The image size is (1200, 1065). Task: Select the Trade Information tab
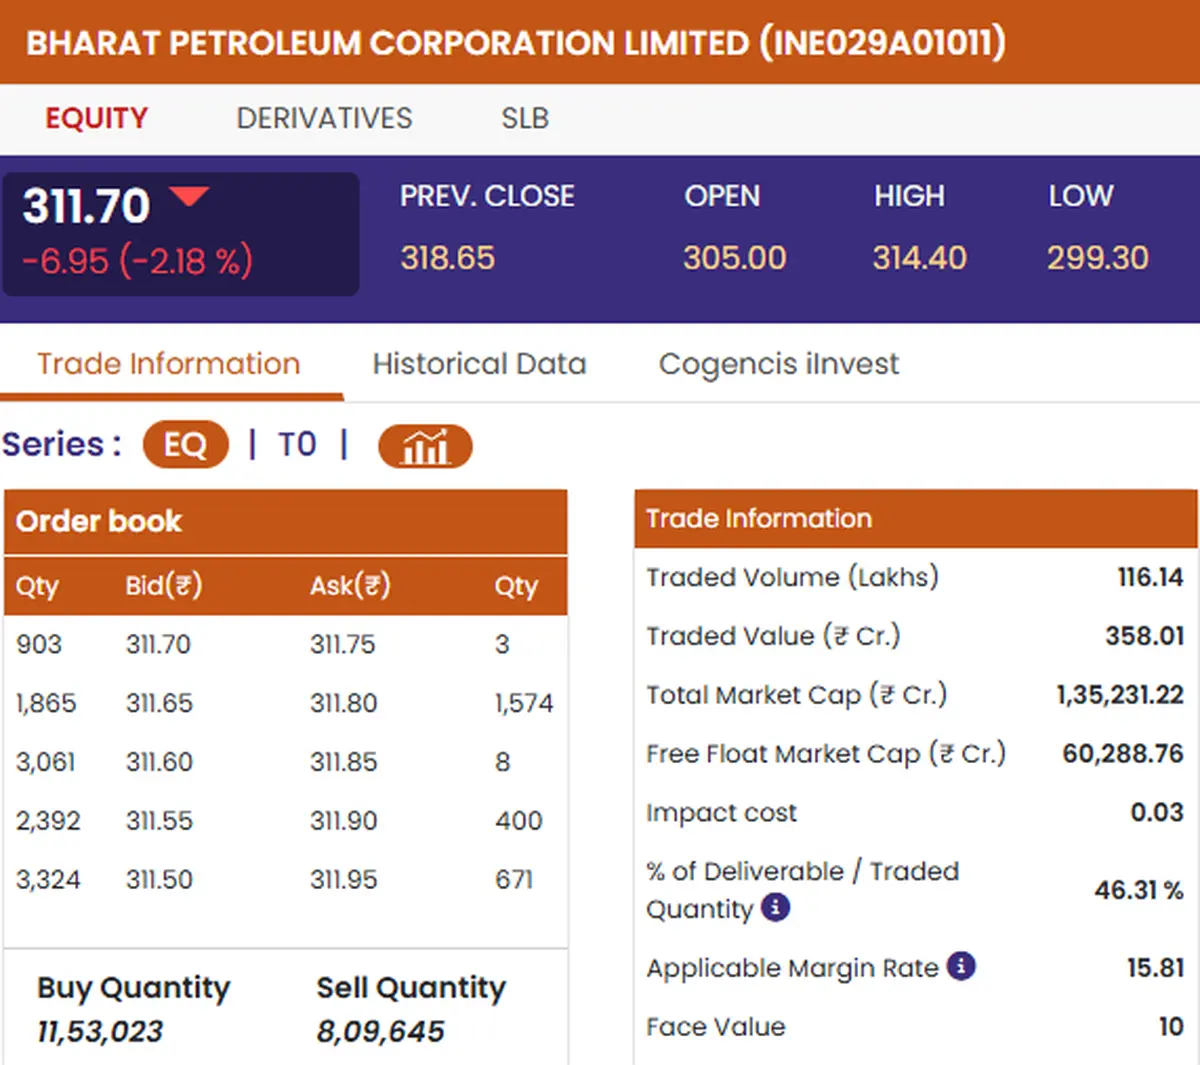pyautogui.click(x=169, y=364)
